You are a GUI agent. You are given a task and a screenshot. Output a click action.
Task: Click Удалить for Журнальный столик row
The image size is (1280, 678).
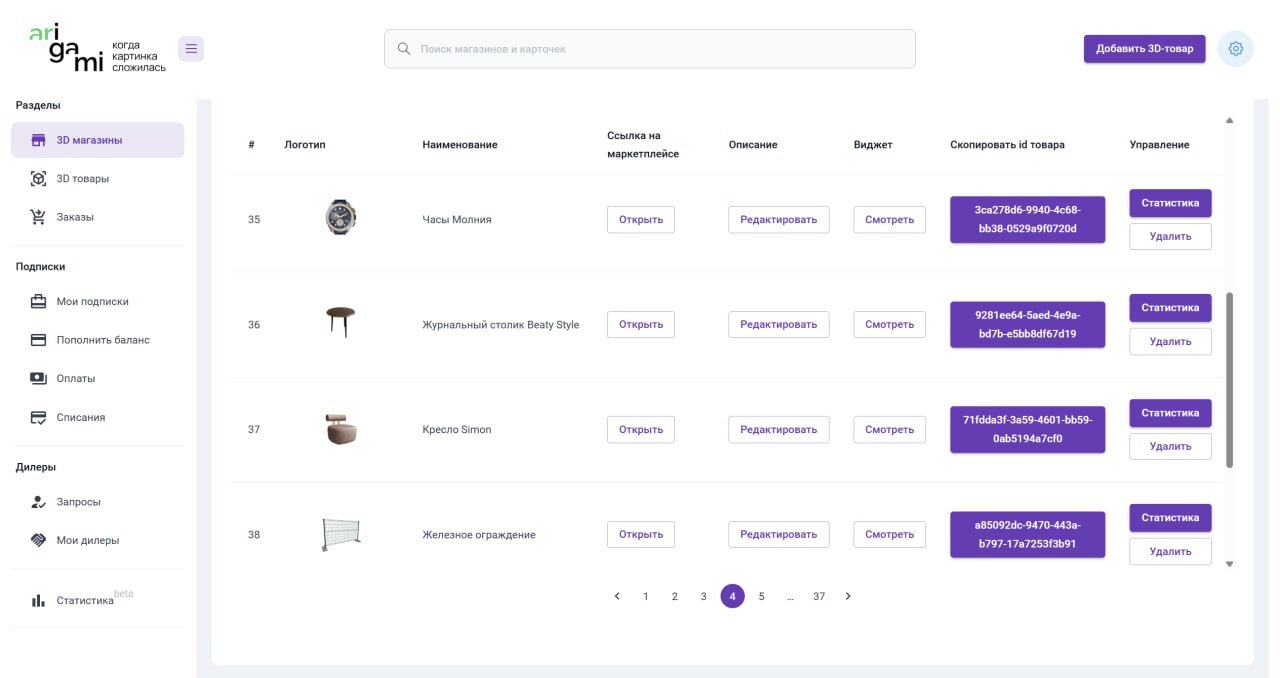click(x=1170, y=341)
